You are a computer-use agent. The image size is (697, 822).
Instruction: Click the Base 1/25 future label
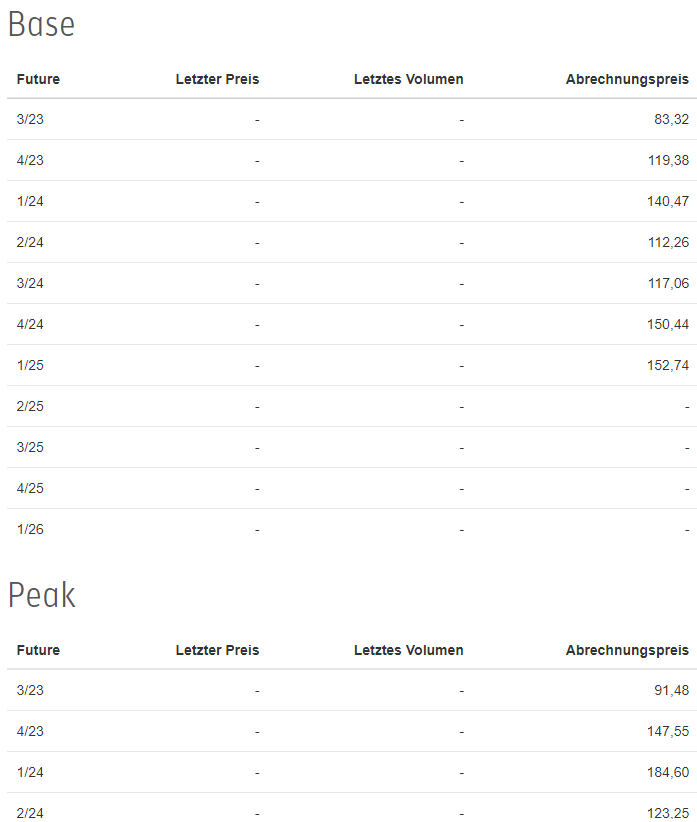[30, 365]
